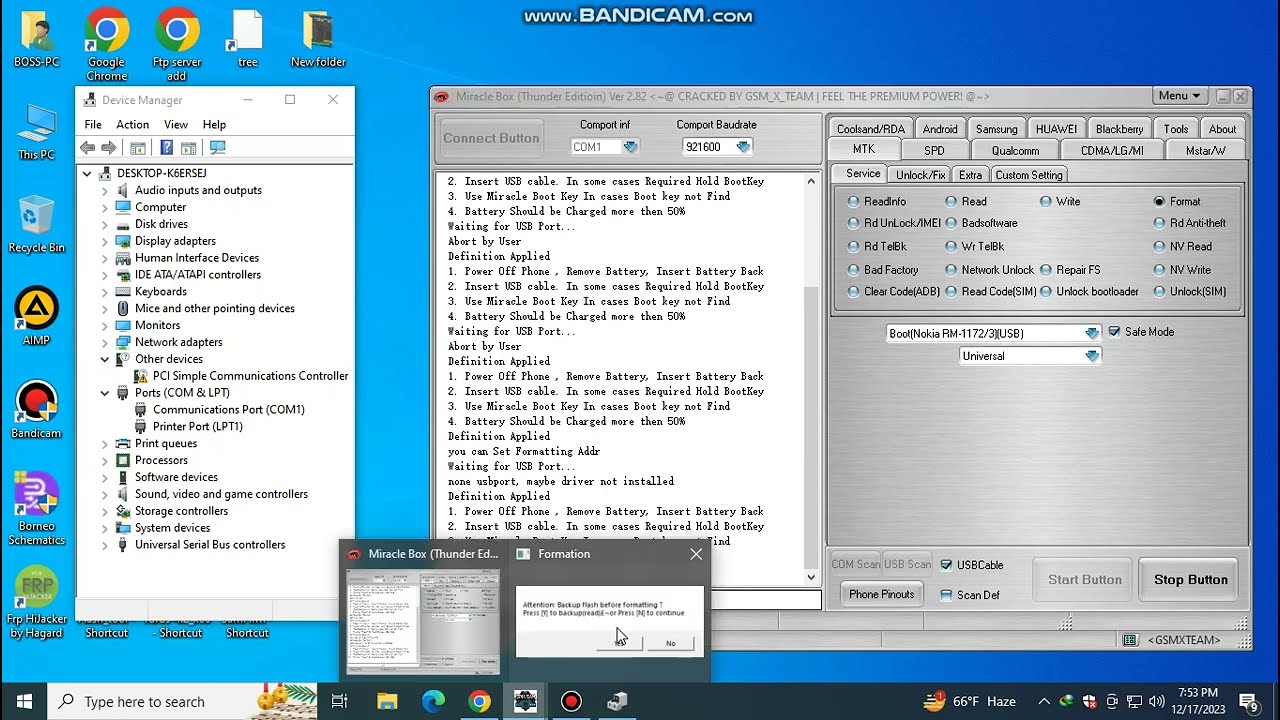Open the Borneo Schematics shortcut
Viewport: 1280px width, 720px height.
pyautogui.click(x=37, y=510)
